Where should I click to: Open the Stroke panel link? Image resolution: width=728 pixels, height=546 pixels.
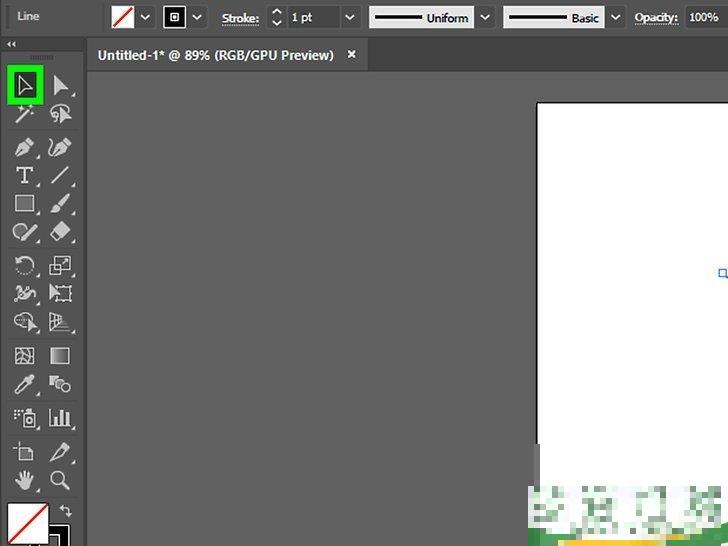coord(240,18)
